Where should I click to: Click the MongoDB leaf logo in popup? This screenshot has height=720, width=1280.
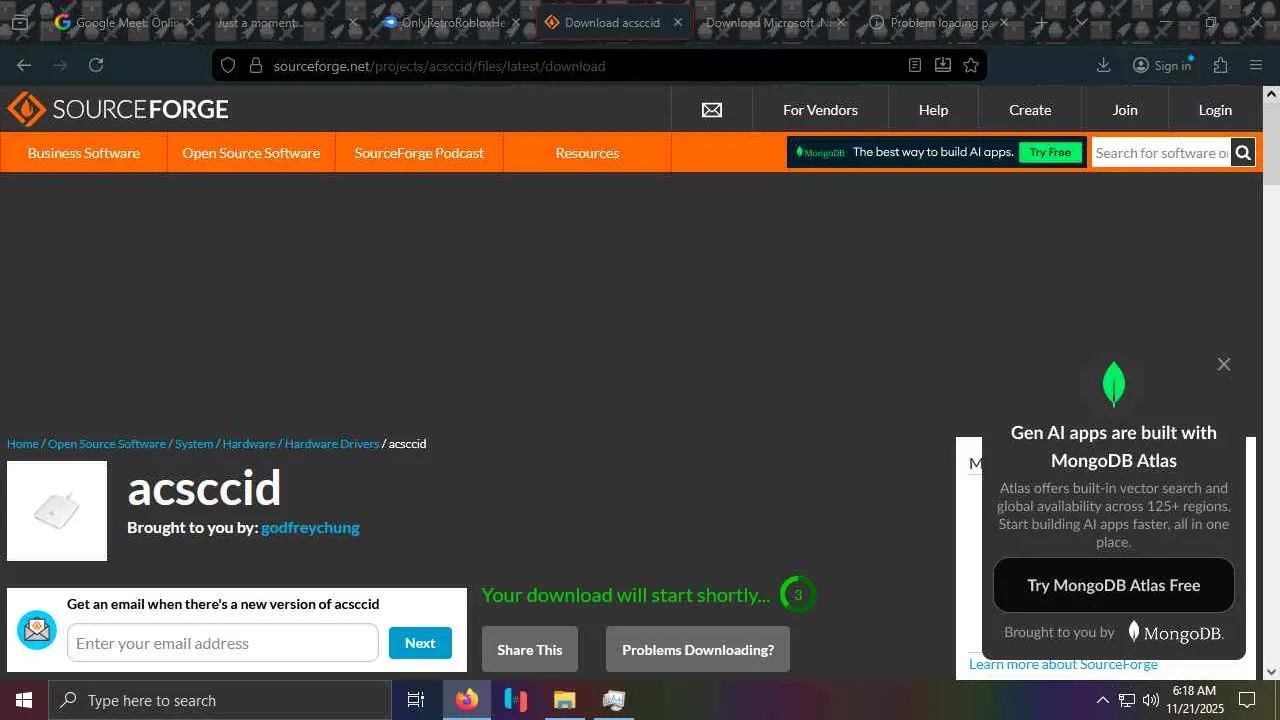tap(1114, 383)
